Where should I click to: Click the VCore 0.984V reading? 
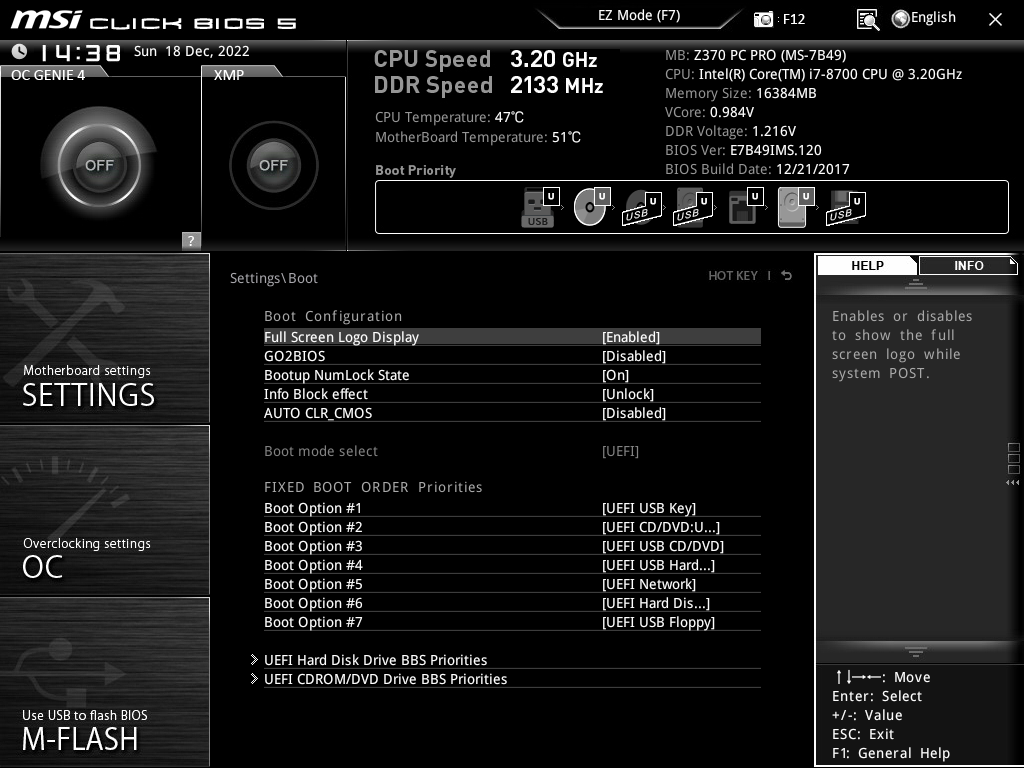point(709,112)
